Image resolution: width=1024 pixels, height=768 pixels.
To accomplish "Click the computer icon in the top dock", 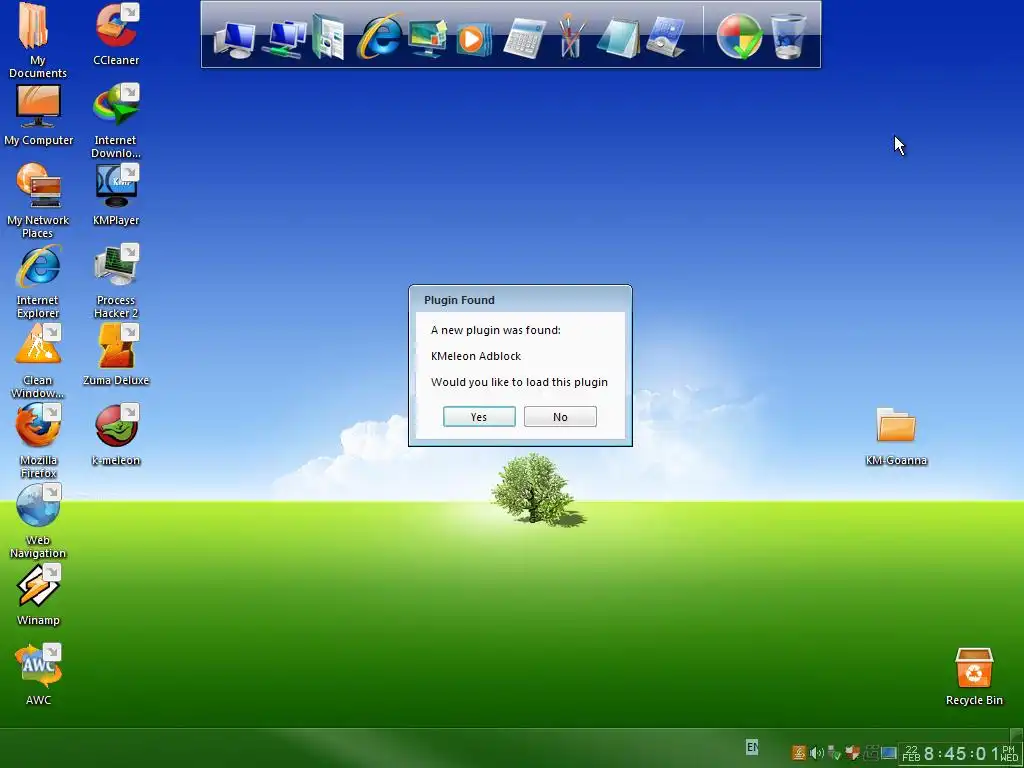I will 234,39.
